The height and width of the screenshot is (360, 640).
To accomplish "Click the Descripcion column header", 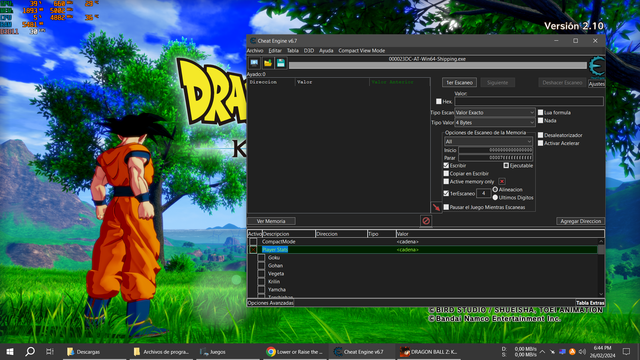I will click(289, 234).
